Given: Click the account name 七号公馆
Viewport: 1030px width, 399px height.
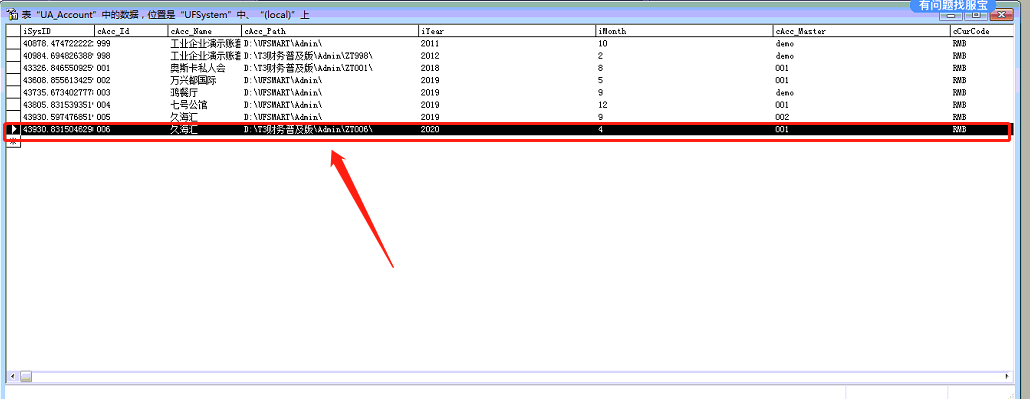Looking at the screenshot, I should click(189, 105).
